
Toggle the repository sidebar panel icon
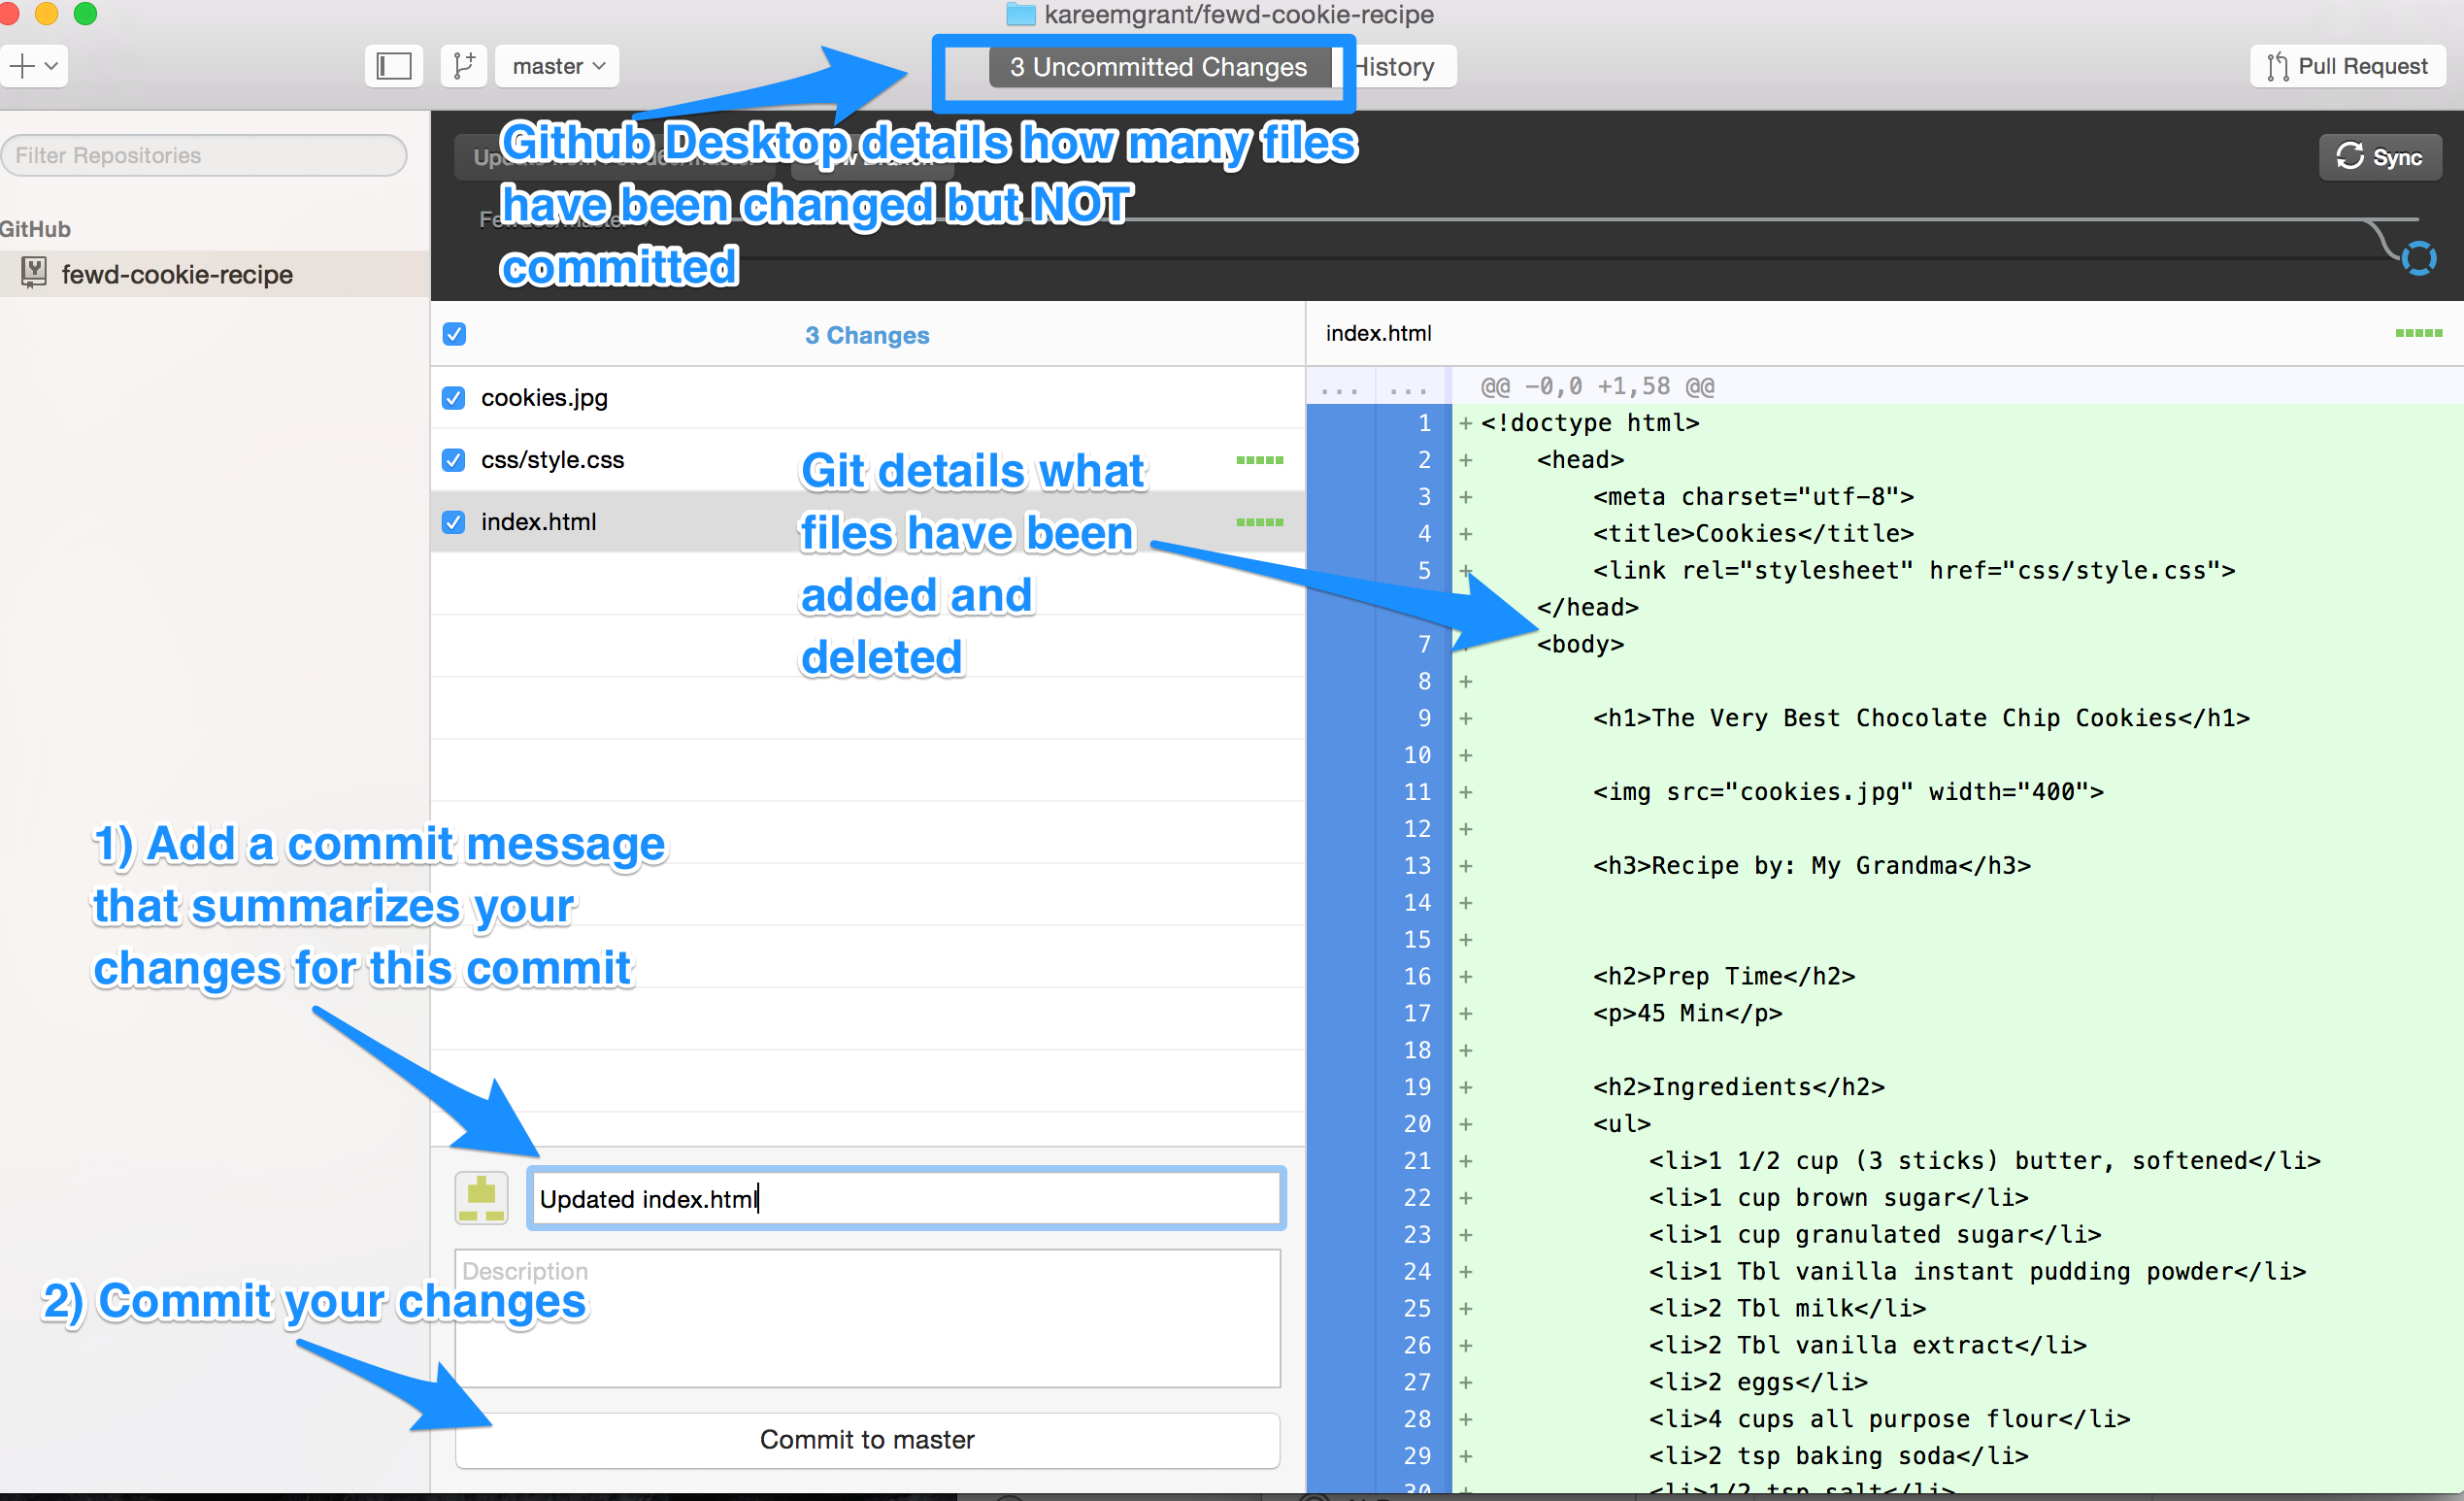(x=394, y=66)
